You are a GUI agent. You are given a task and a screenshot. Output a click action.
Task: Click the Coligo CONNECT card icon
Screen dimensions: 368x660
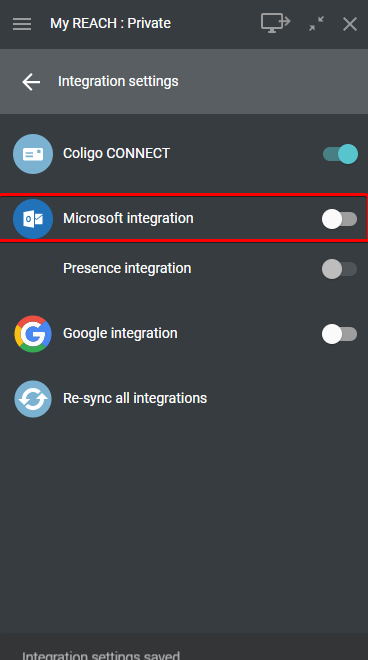(33, 154)
